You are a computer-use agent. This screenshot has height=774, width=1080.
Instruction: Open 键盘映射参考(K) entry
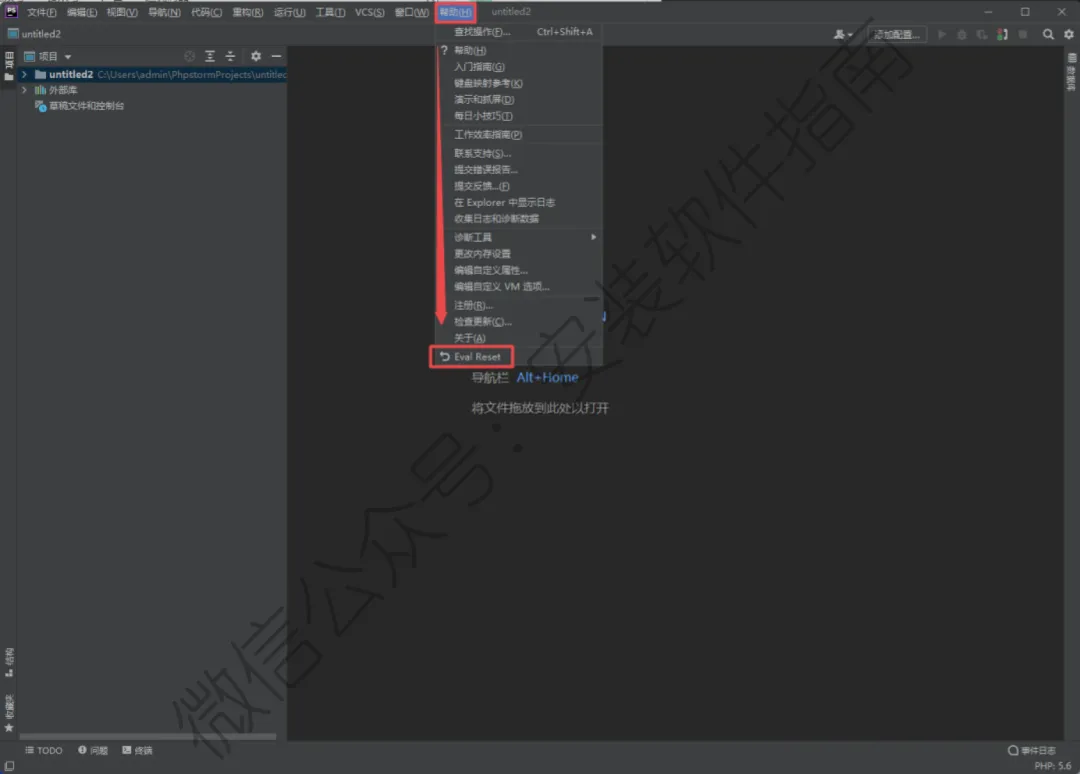point(519,83)
